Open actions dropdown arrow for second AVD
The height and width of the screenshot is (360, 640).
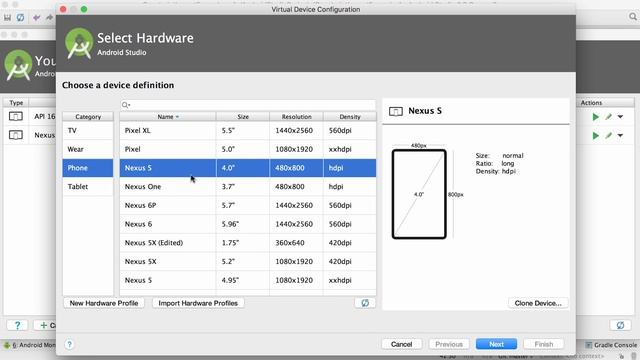click(620, 136)
